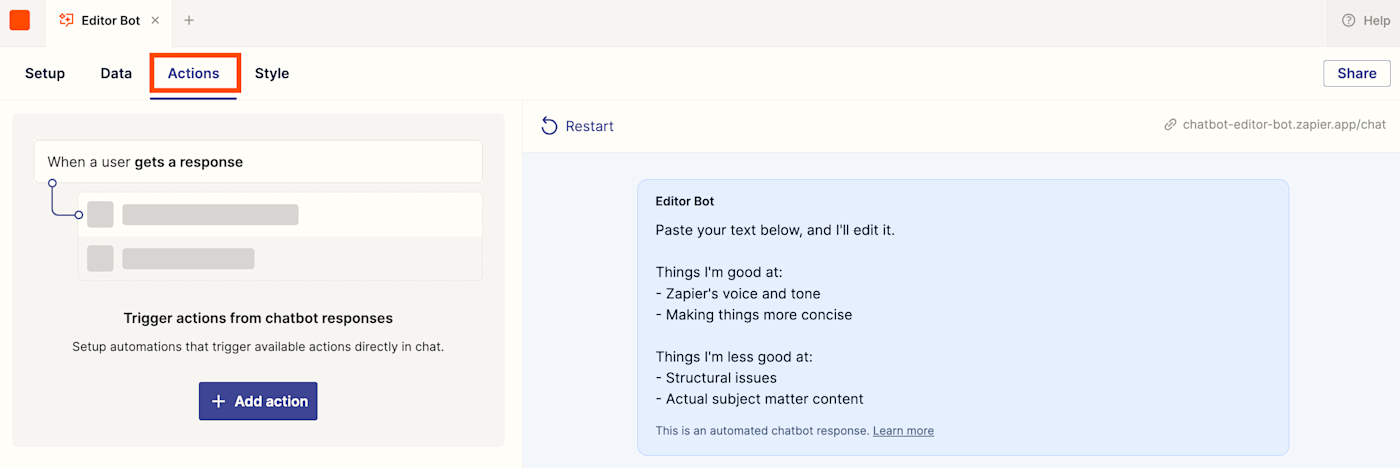Select the 'When a user gets a response' trigger

click(x=258, y=162)
